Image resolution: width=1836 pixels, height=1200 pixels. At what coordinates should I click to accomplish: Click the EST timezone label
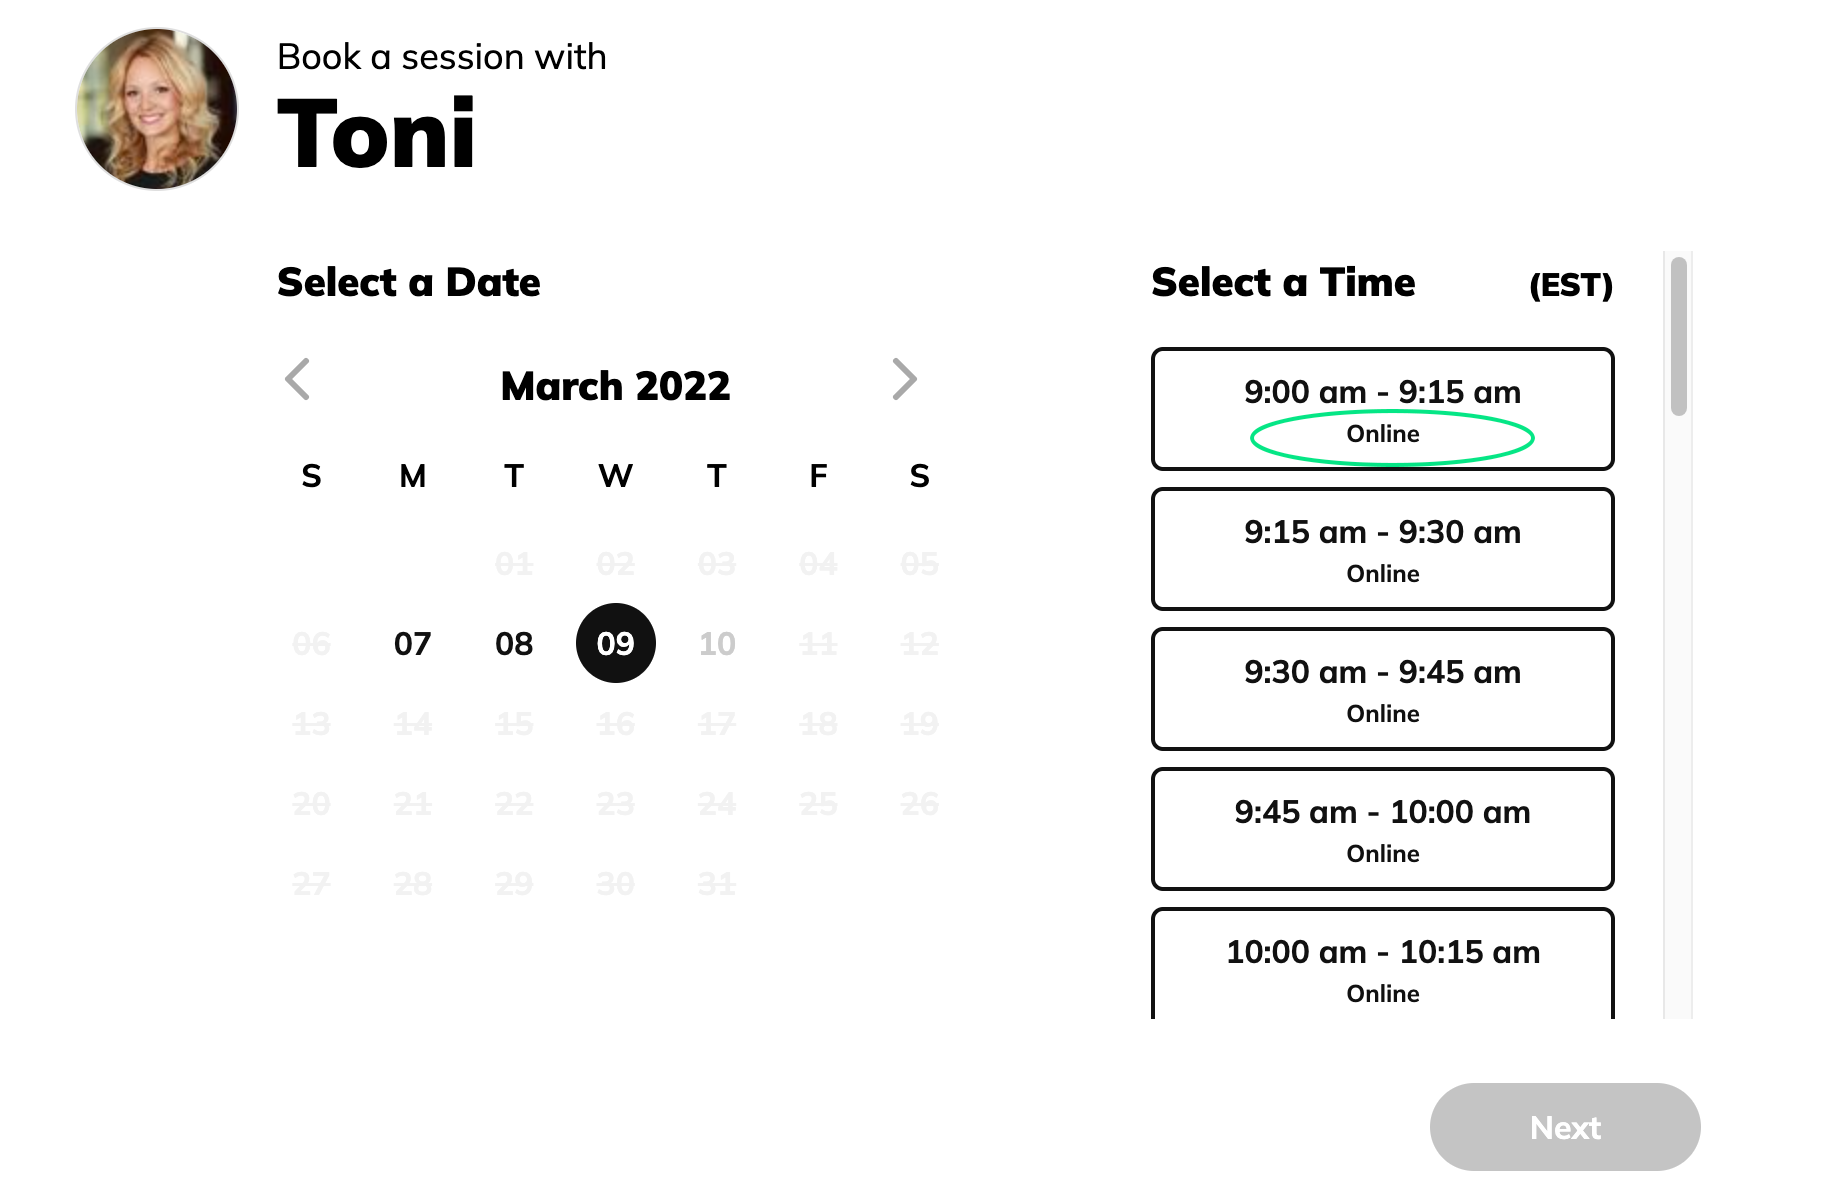[x=1570, y=286]
